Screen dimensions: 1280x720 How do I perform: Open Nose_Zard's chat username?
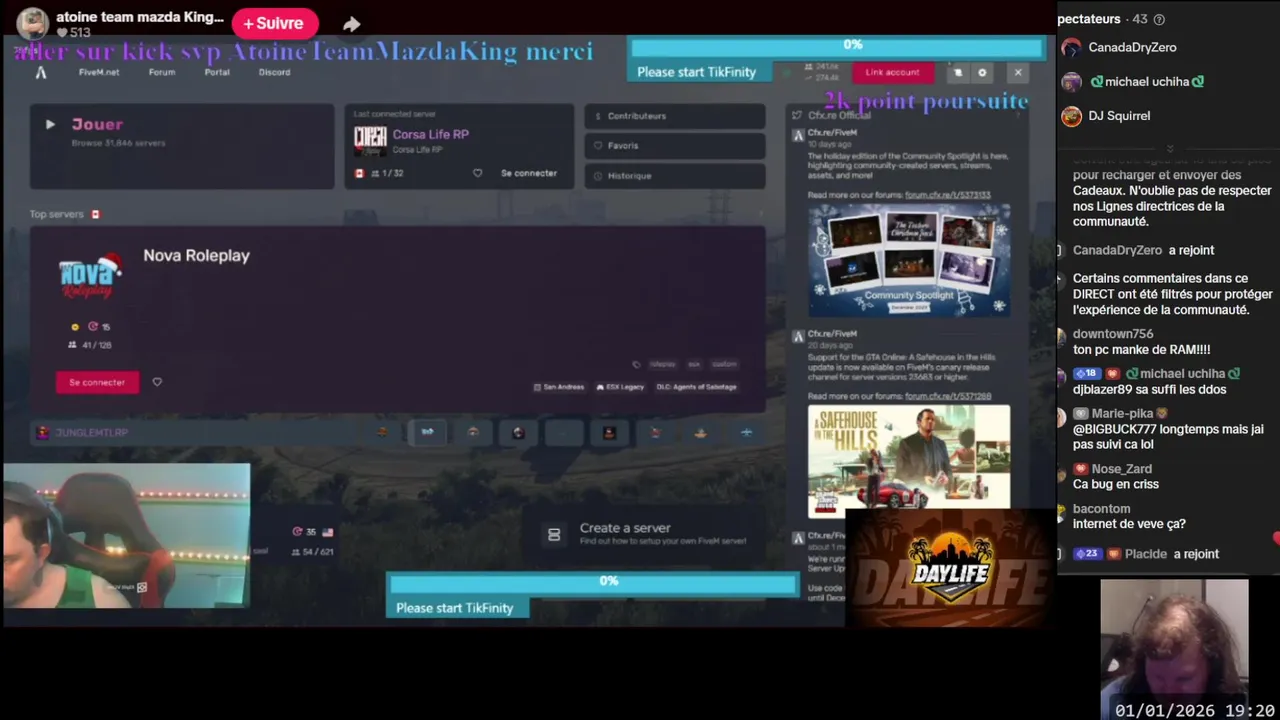1122,469
